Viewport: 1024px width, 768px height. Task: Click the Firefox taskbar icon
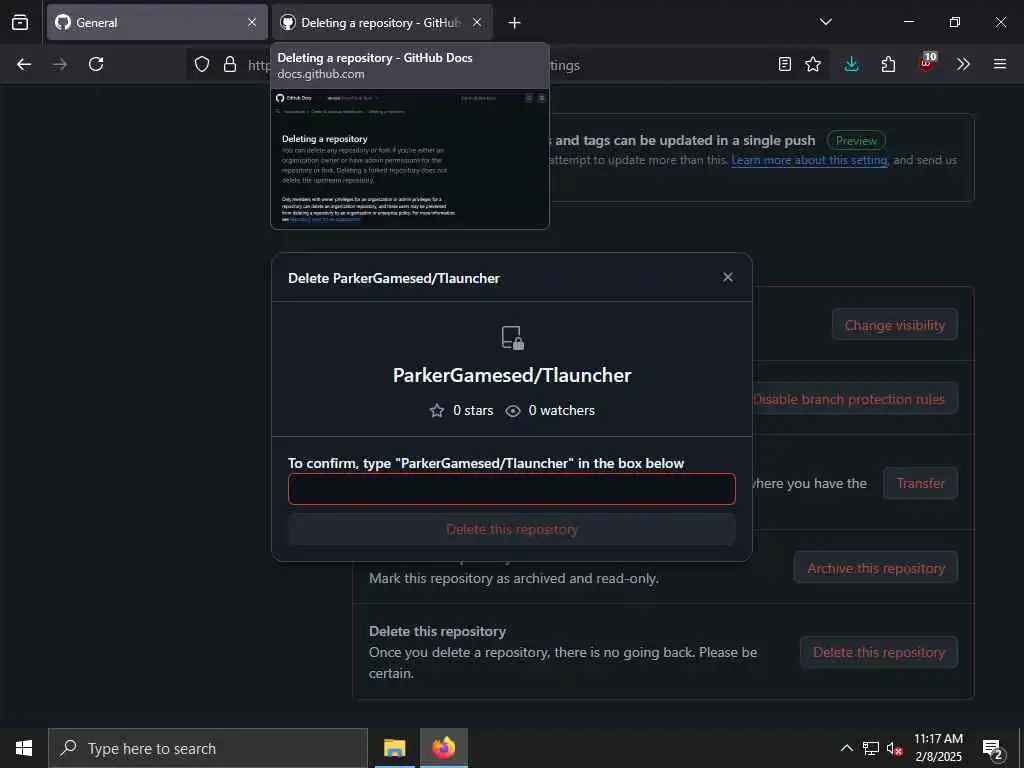(443, 748)
